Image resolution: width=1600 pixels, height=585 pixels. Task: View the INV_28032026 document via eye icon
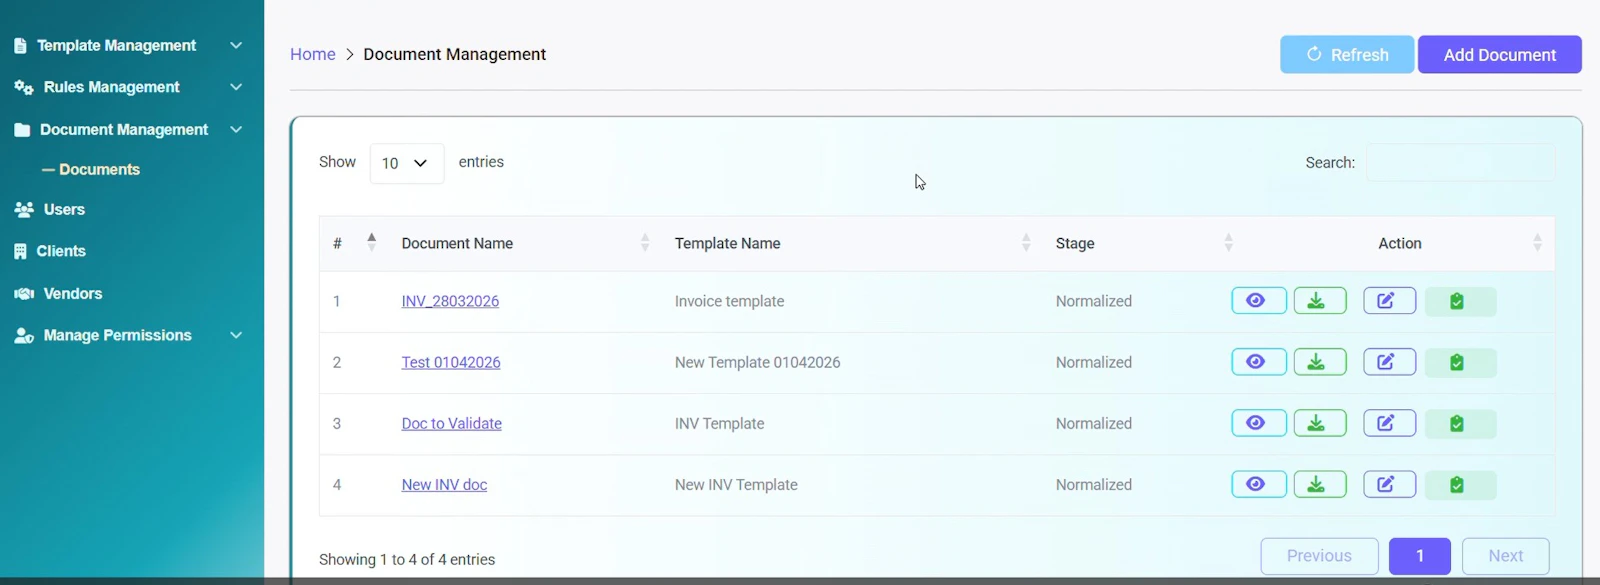1258,301
